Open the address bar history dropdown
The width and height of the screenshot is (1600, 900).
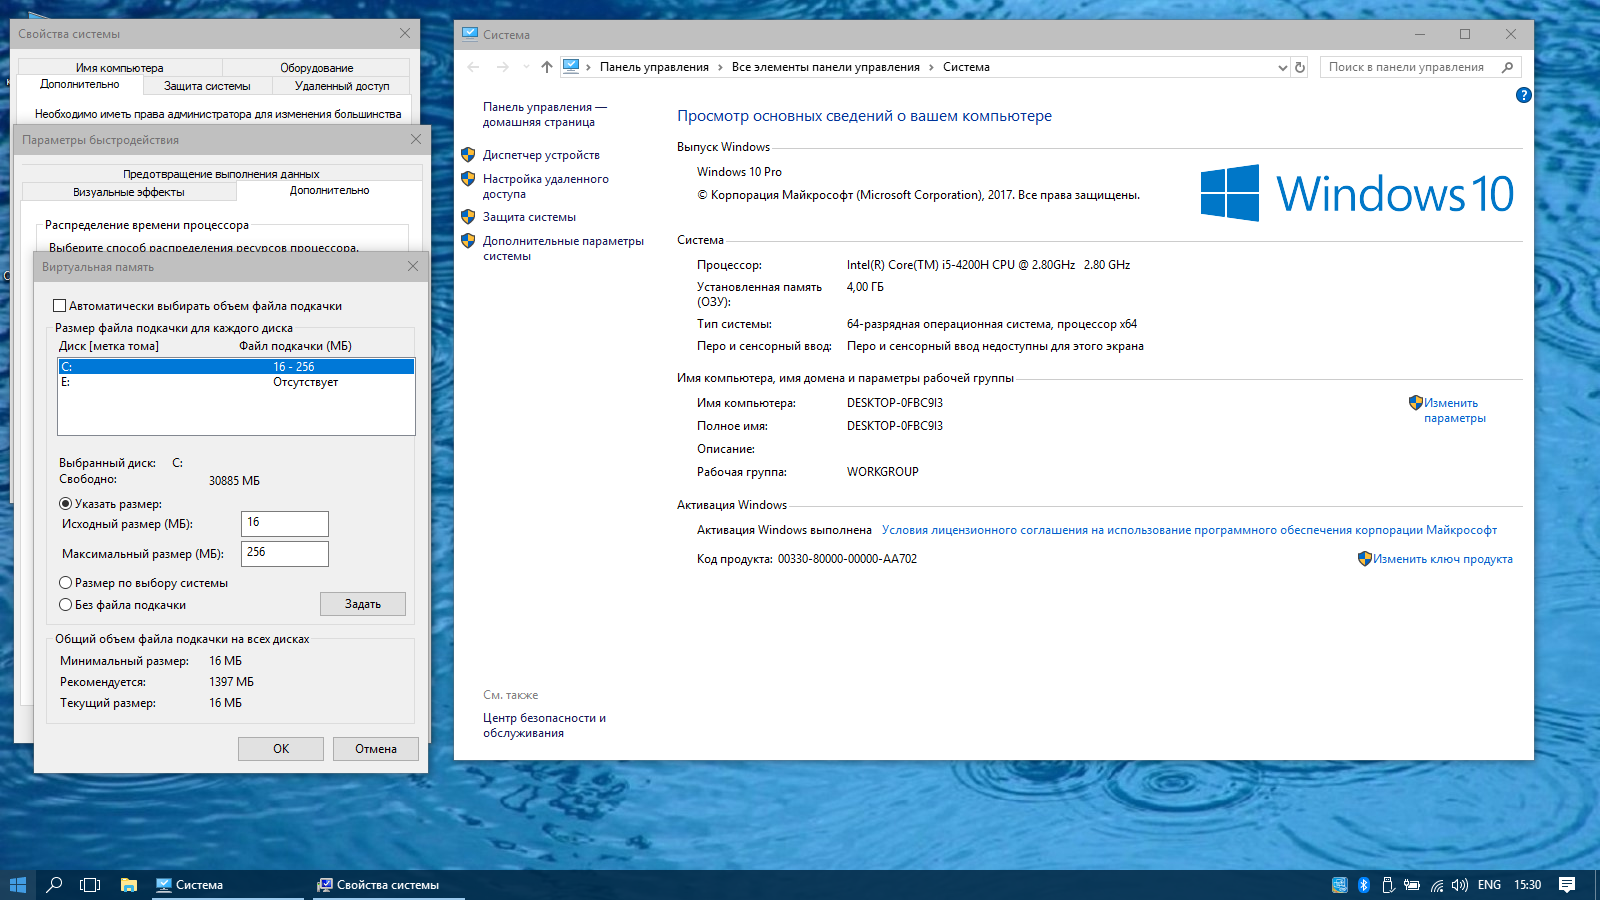point(1282,67)
